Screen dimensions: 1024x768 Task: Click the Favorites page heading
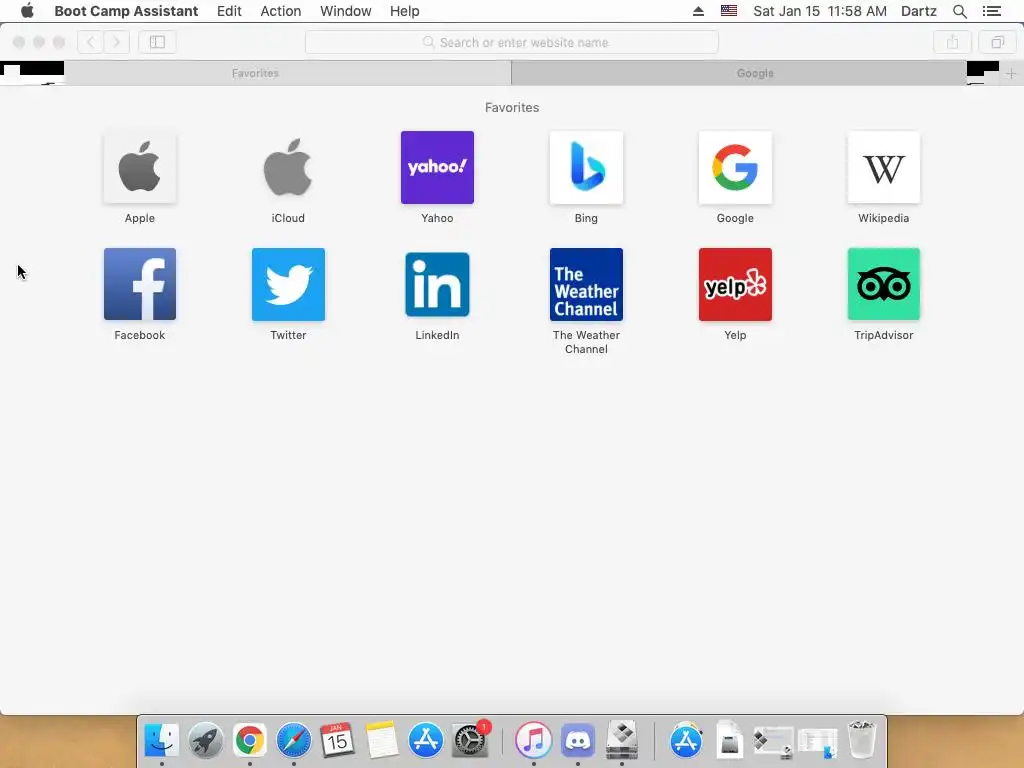click(x=512, y=108)
